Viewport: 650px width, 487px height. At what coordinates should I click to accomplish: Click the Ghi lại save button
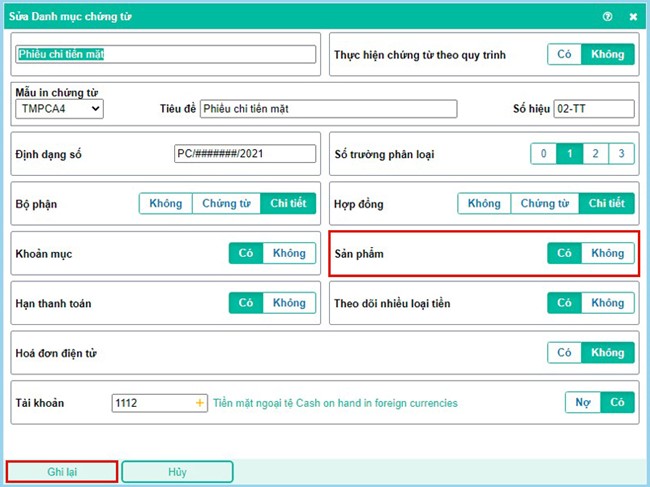pos(62,471)
